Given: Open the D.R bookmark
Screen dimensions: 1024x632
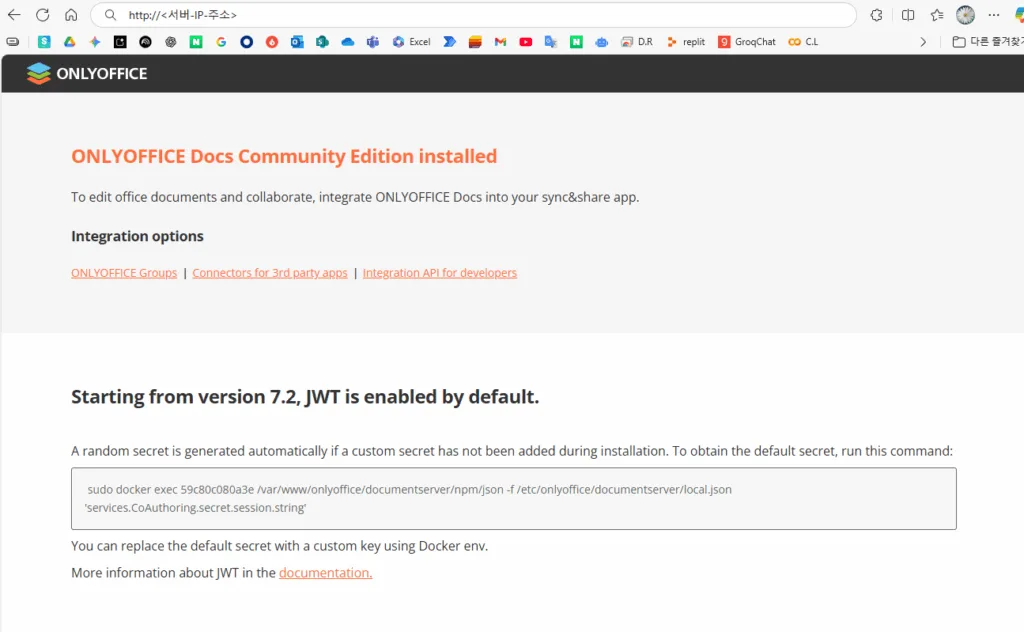Looking at the screenshot, I should tap(637, 42).
